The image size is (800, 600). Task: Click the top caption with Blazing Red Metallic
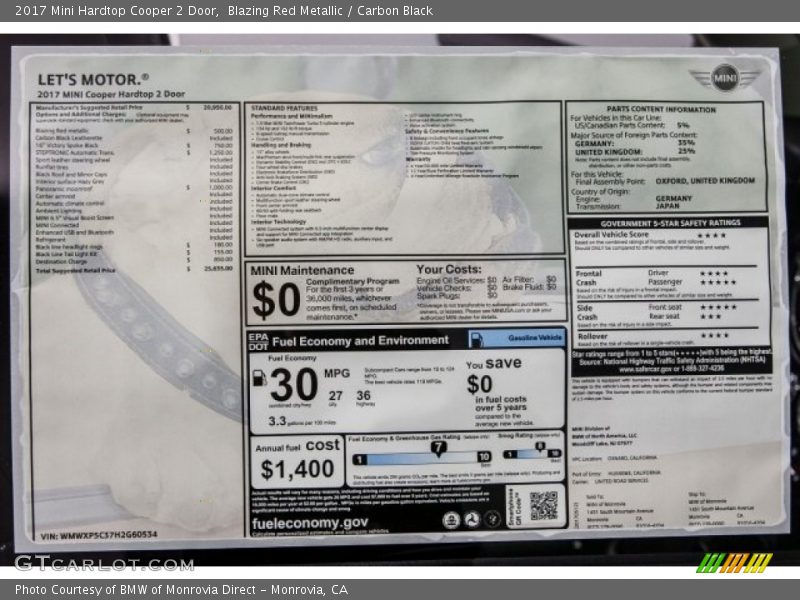point(223,11)
